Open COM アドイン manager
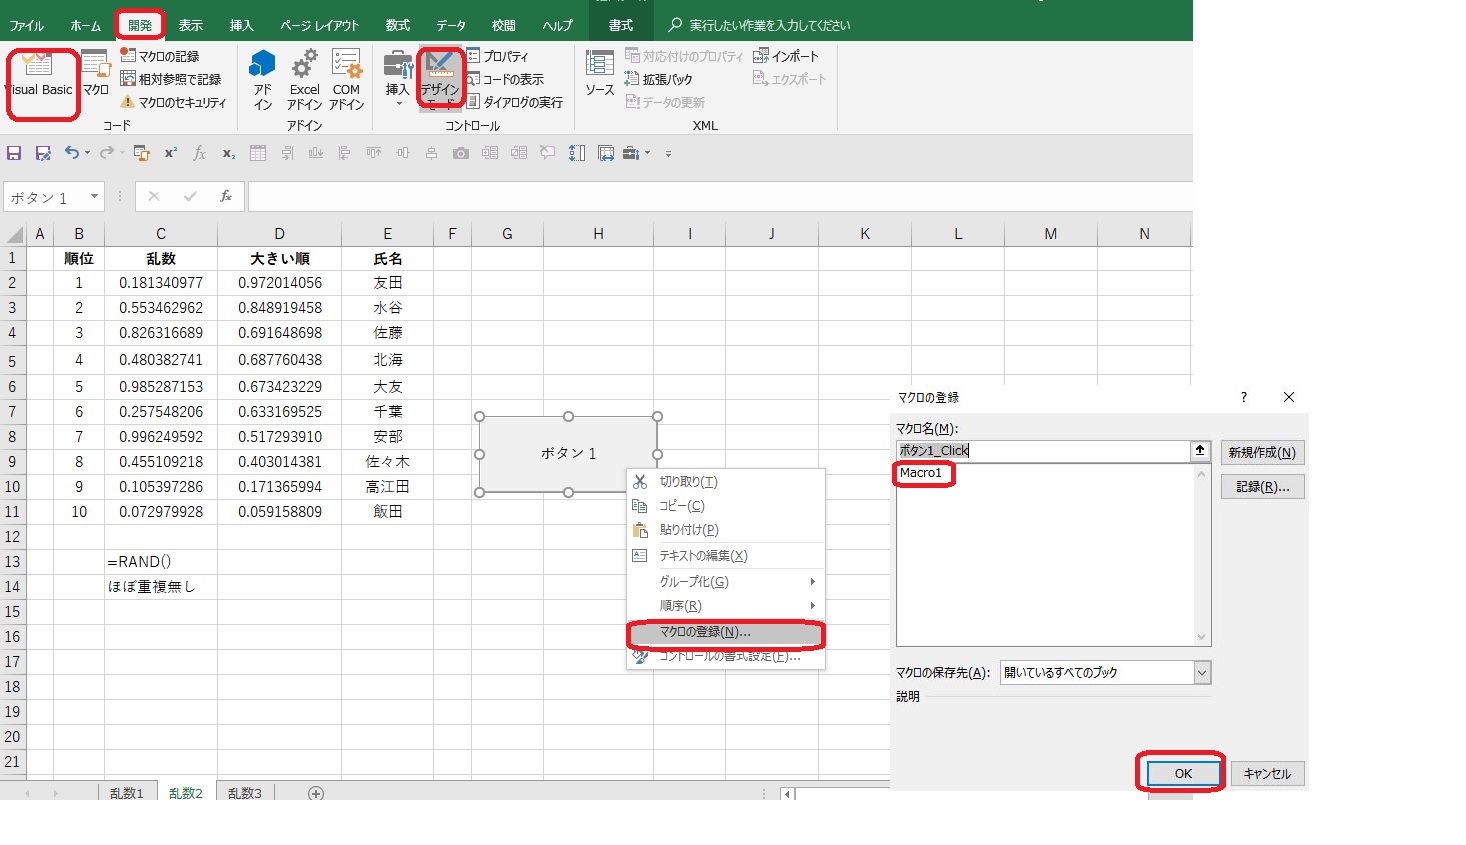 (346, 80)
